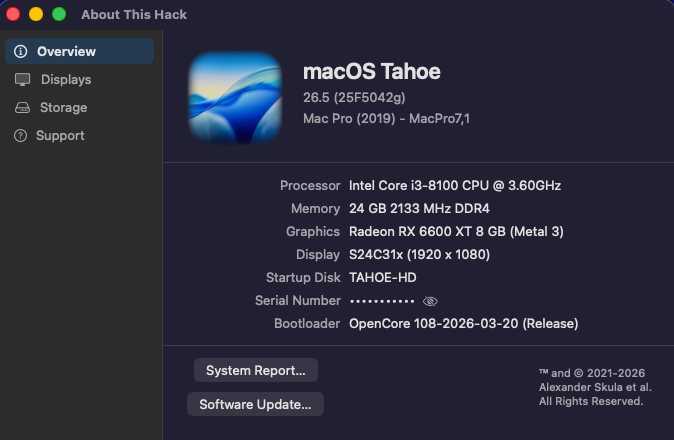Click the hidden serial number dots
The height and width of the screenshot is (440, 674).
click(381, 301)
